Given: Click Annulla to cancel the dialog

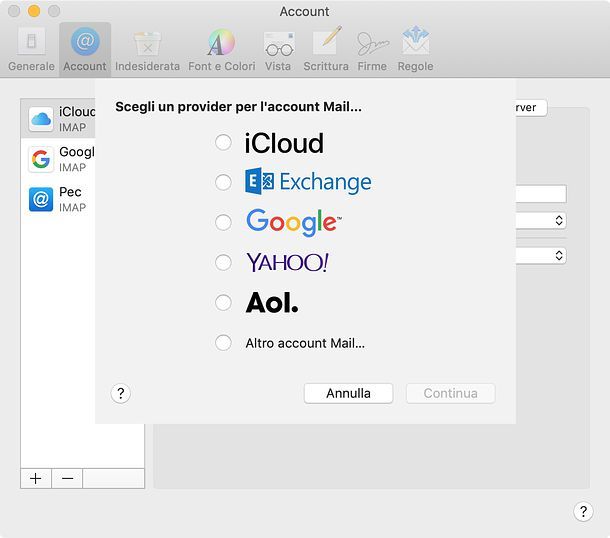Looking at the screenshot, I should 348,393.
